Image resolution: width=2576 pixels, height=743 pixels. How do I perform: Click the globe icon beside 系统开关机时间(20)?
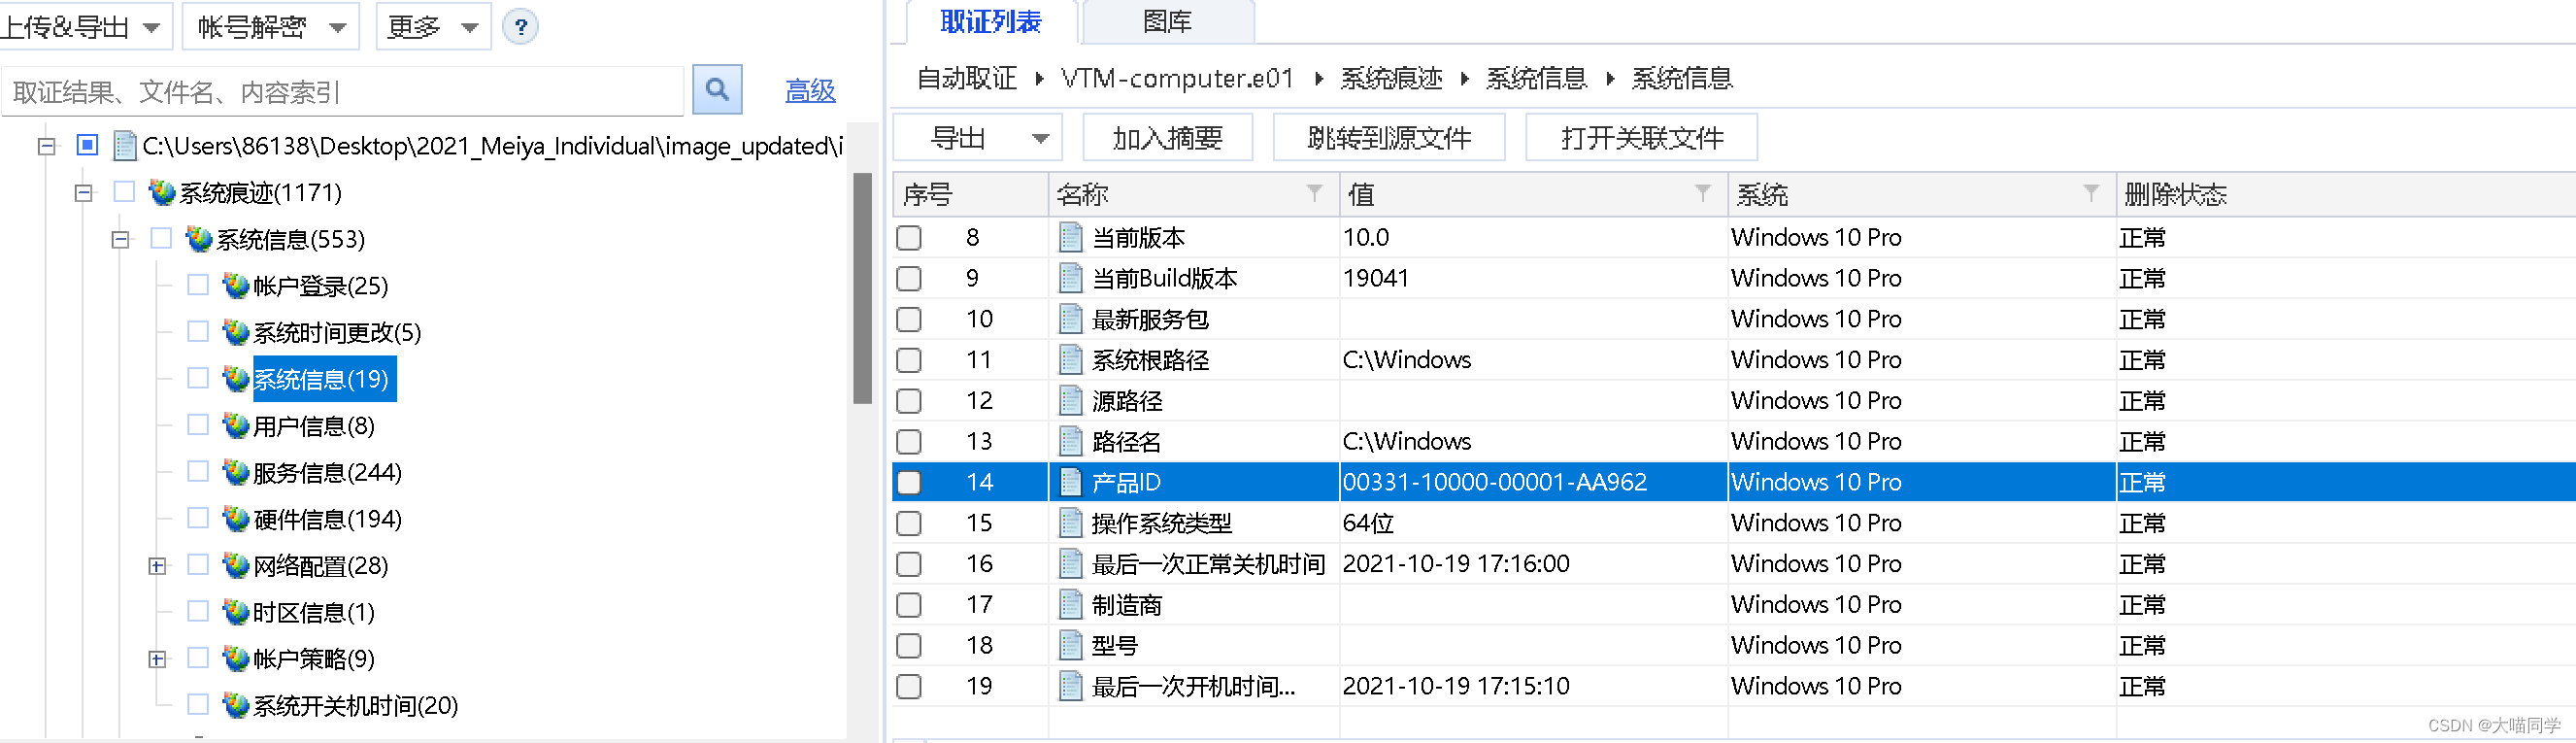235,706
